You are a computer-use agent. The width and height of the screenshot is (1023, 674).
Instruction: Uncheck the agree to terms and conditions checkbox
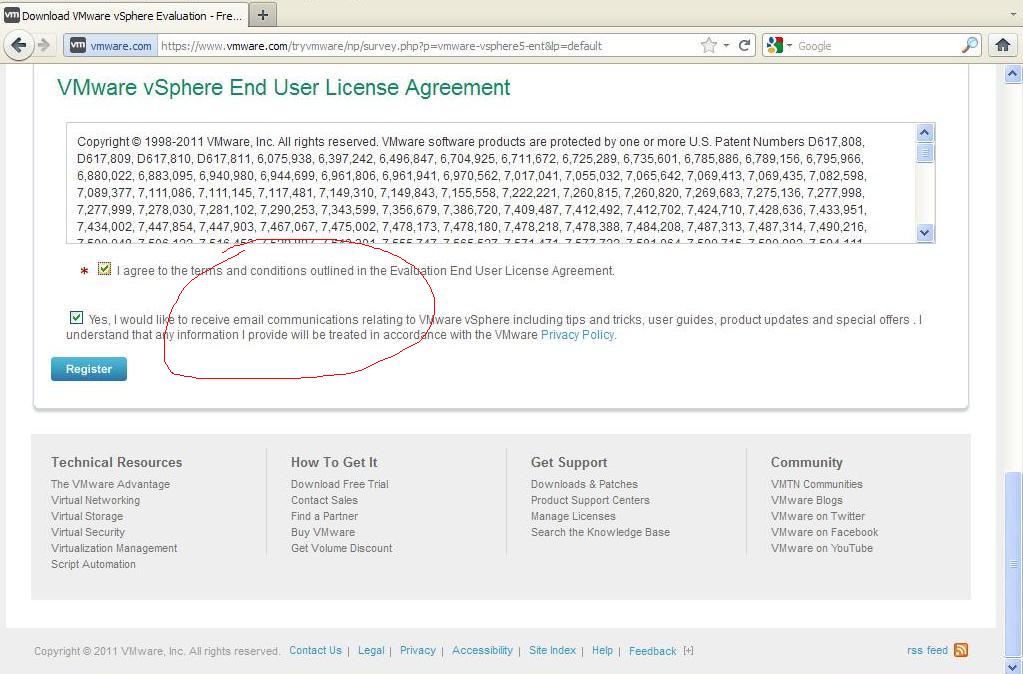tap(104, 268)
